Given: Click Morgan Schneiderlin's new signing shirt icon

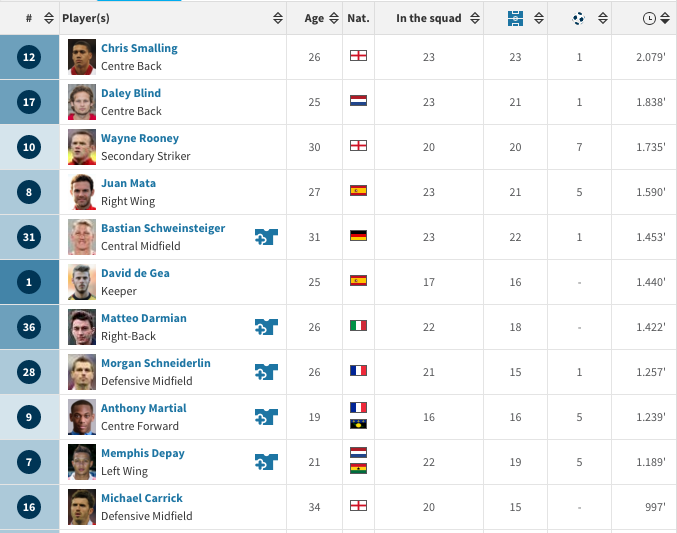Looking at the screenshot, I should (266, 372).
